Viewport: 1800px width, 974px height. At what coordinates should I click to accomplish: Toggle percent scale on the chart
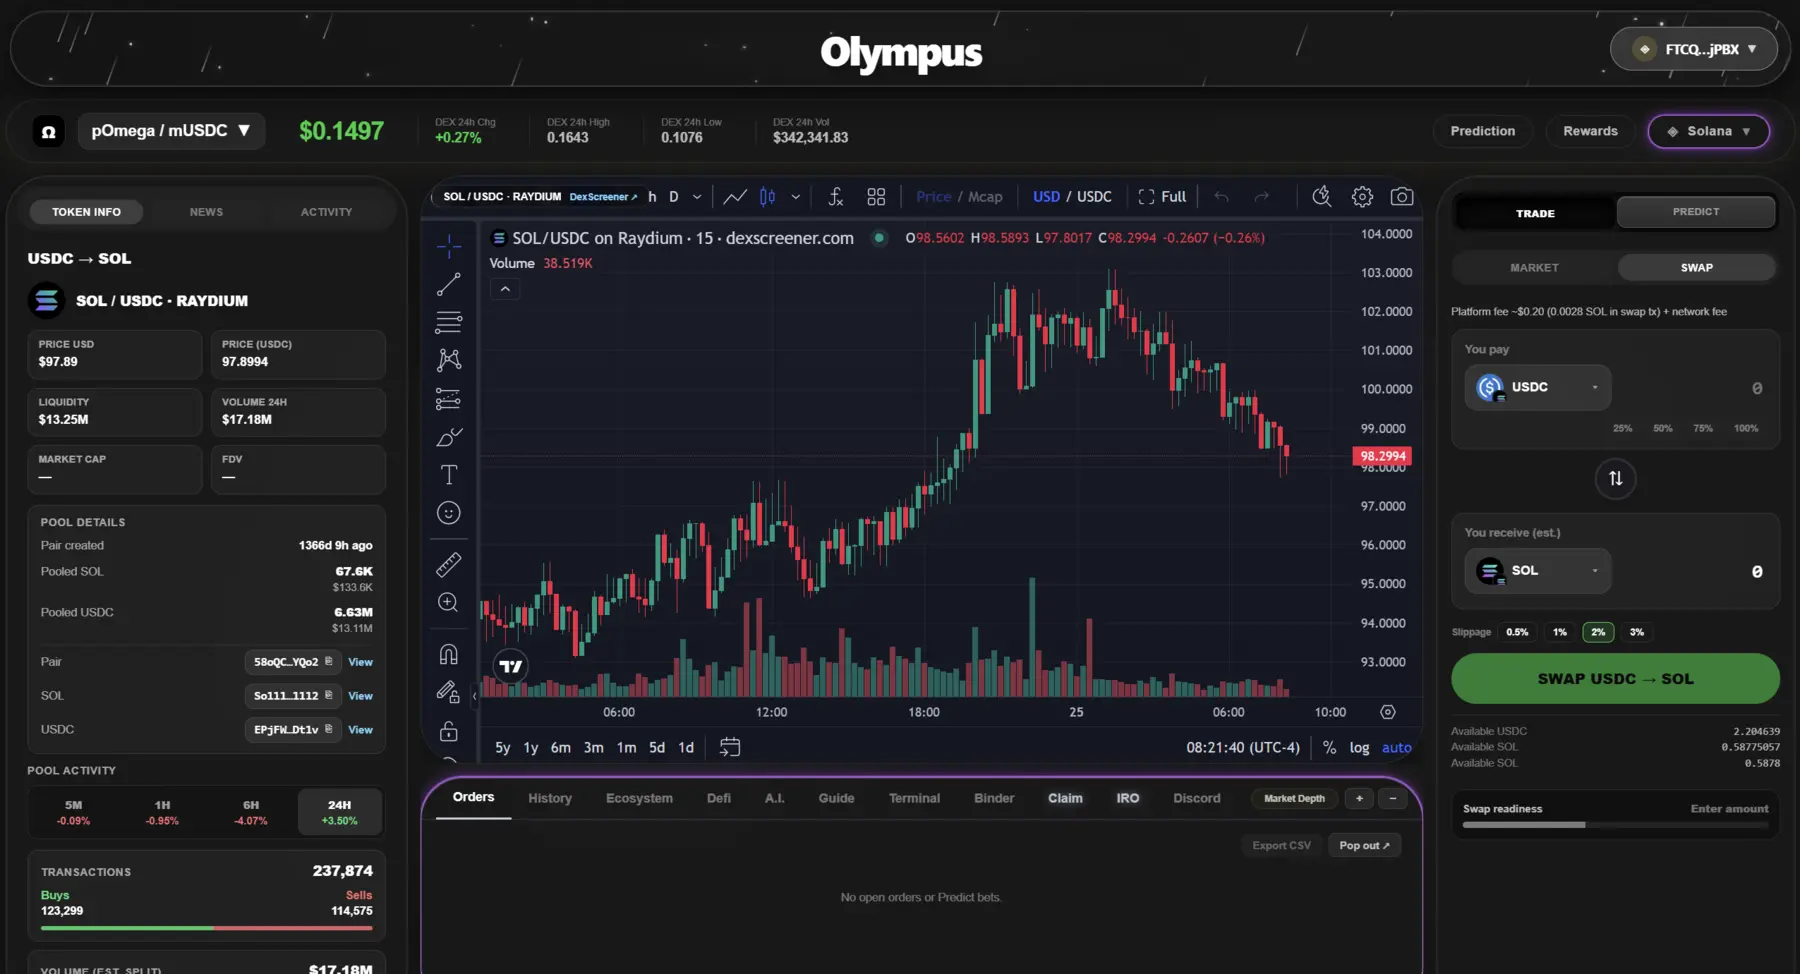(1329, 748)
